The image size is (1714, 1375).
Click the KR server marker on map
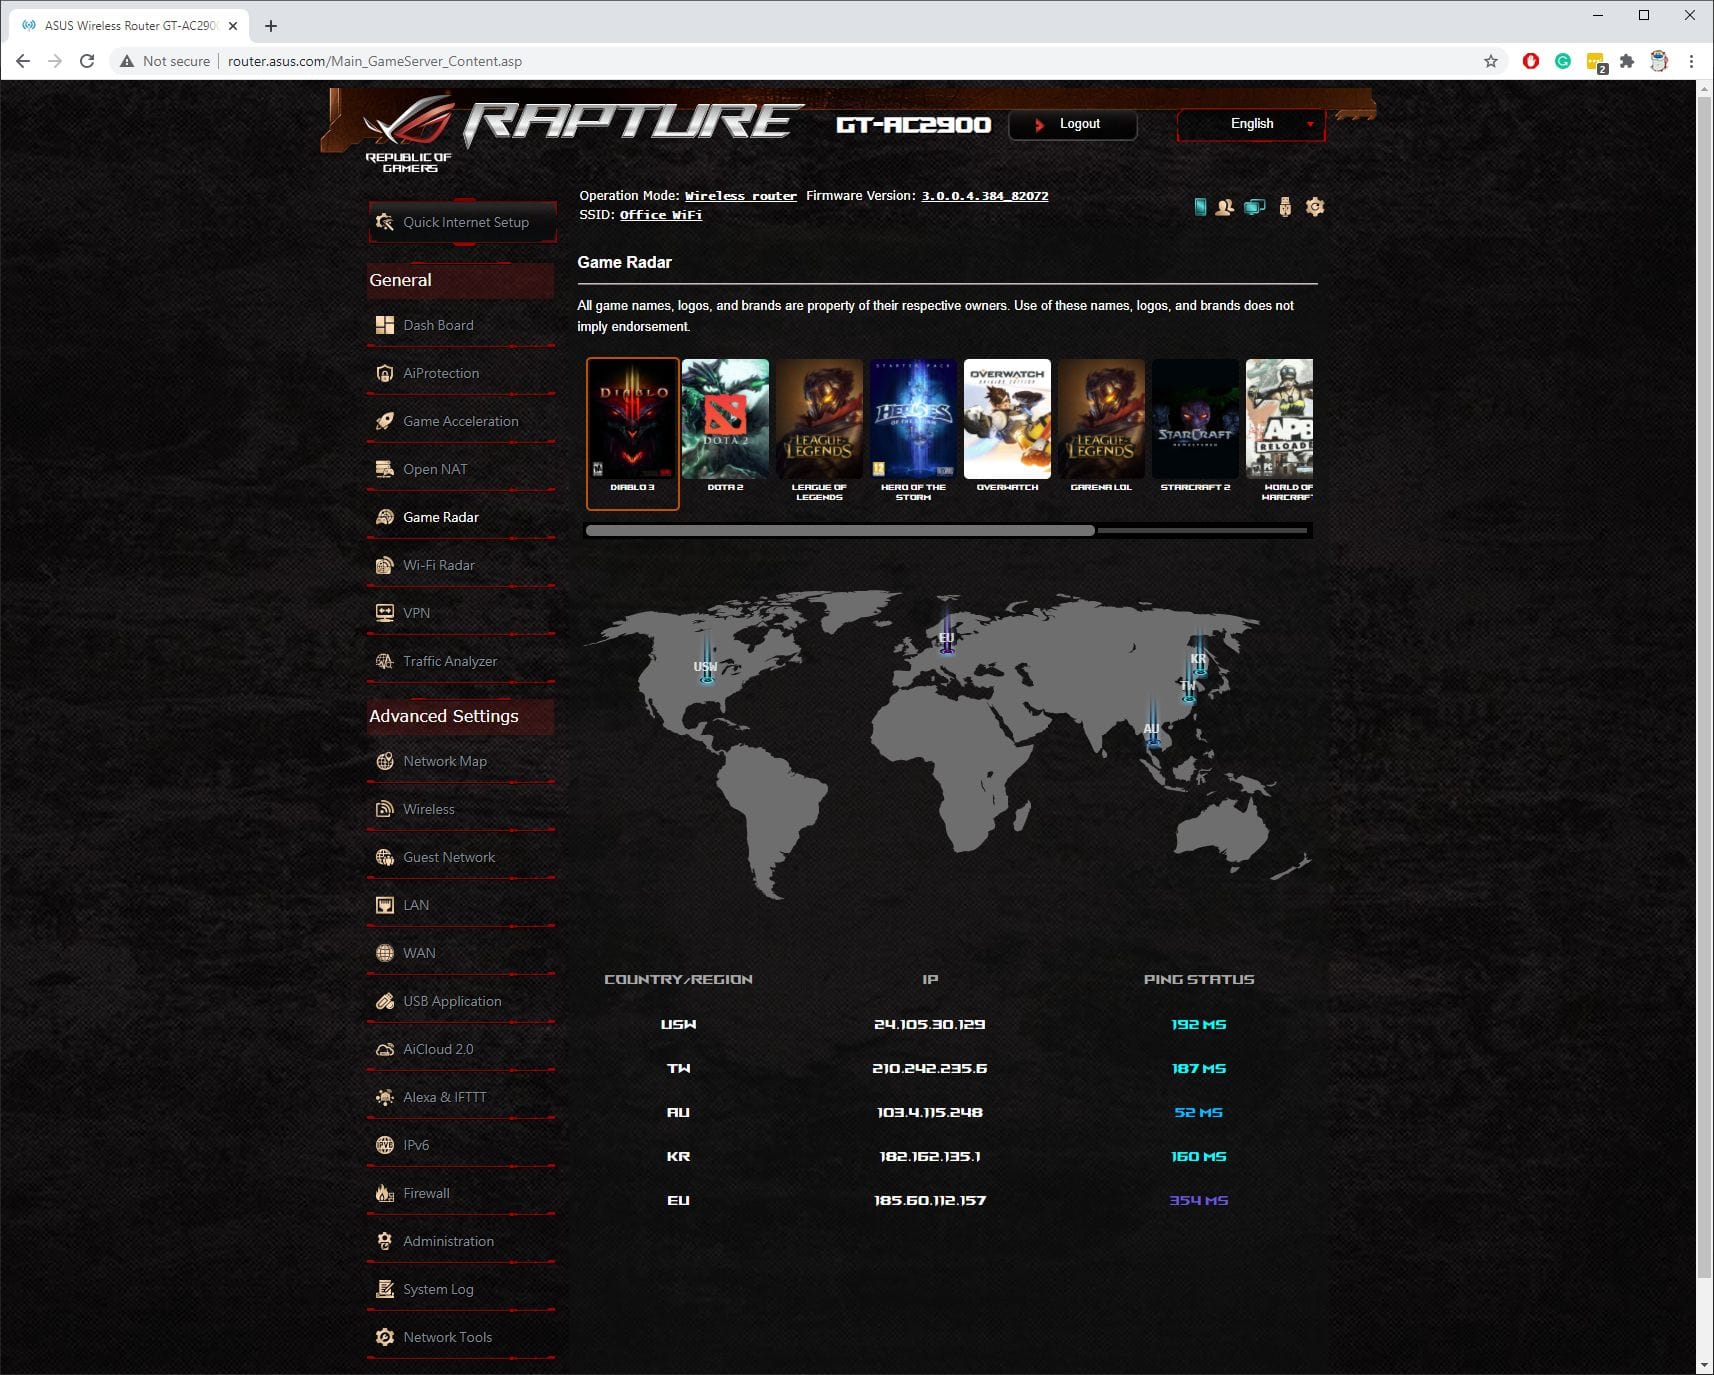[x=1198, y=656]
